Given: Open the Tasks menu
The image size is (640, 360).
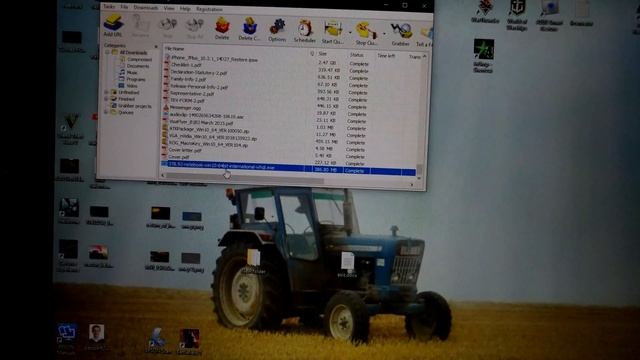Looking at the screenshot, I should (x=109, y=7).
